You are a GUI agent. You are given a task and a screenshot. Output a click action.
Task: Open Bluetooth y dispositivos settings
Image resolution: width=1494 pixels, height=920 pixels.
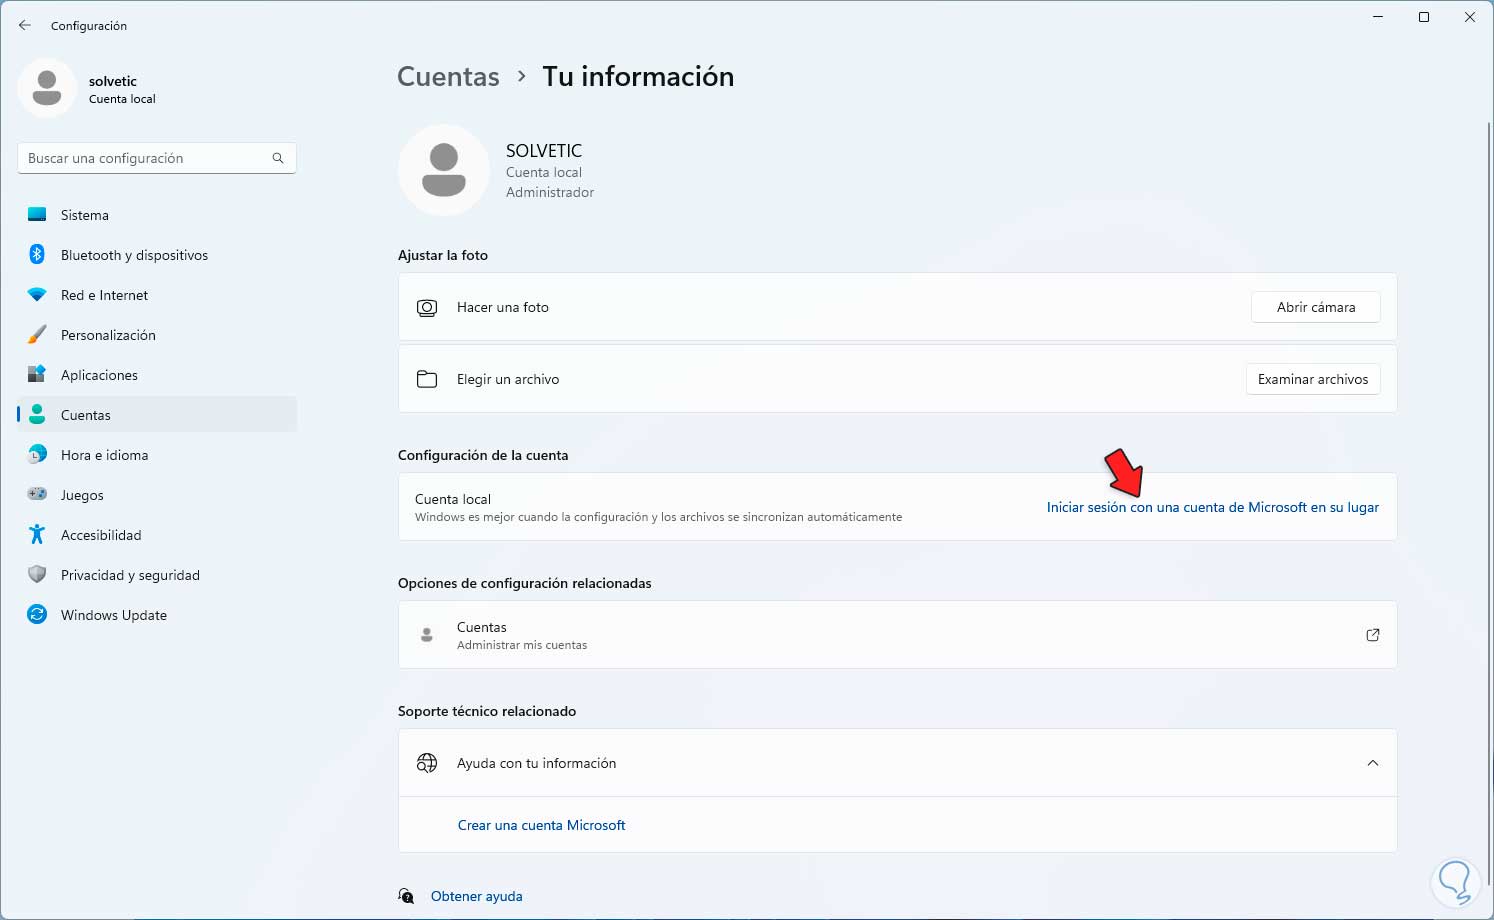tap(157, 255)
